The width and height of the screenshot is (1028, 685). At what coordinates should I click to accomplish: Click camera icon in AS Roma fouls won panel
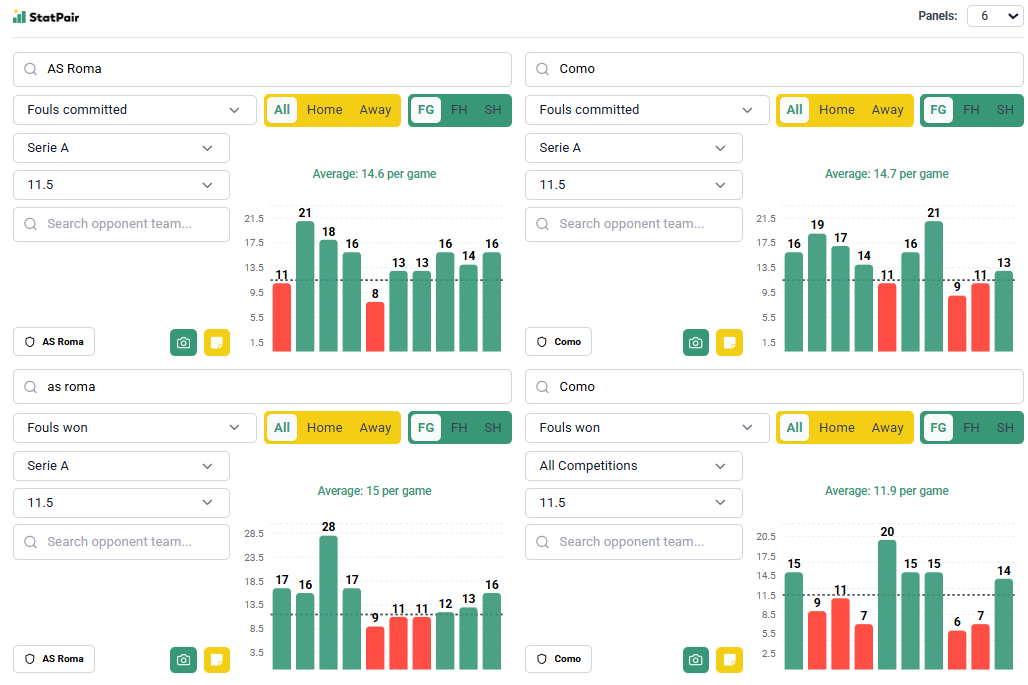(183, 660)
